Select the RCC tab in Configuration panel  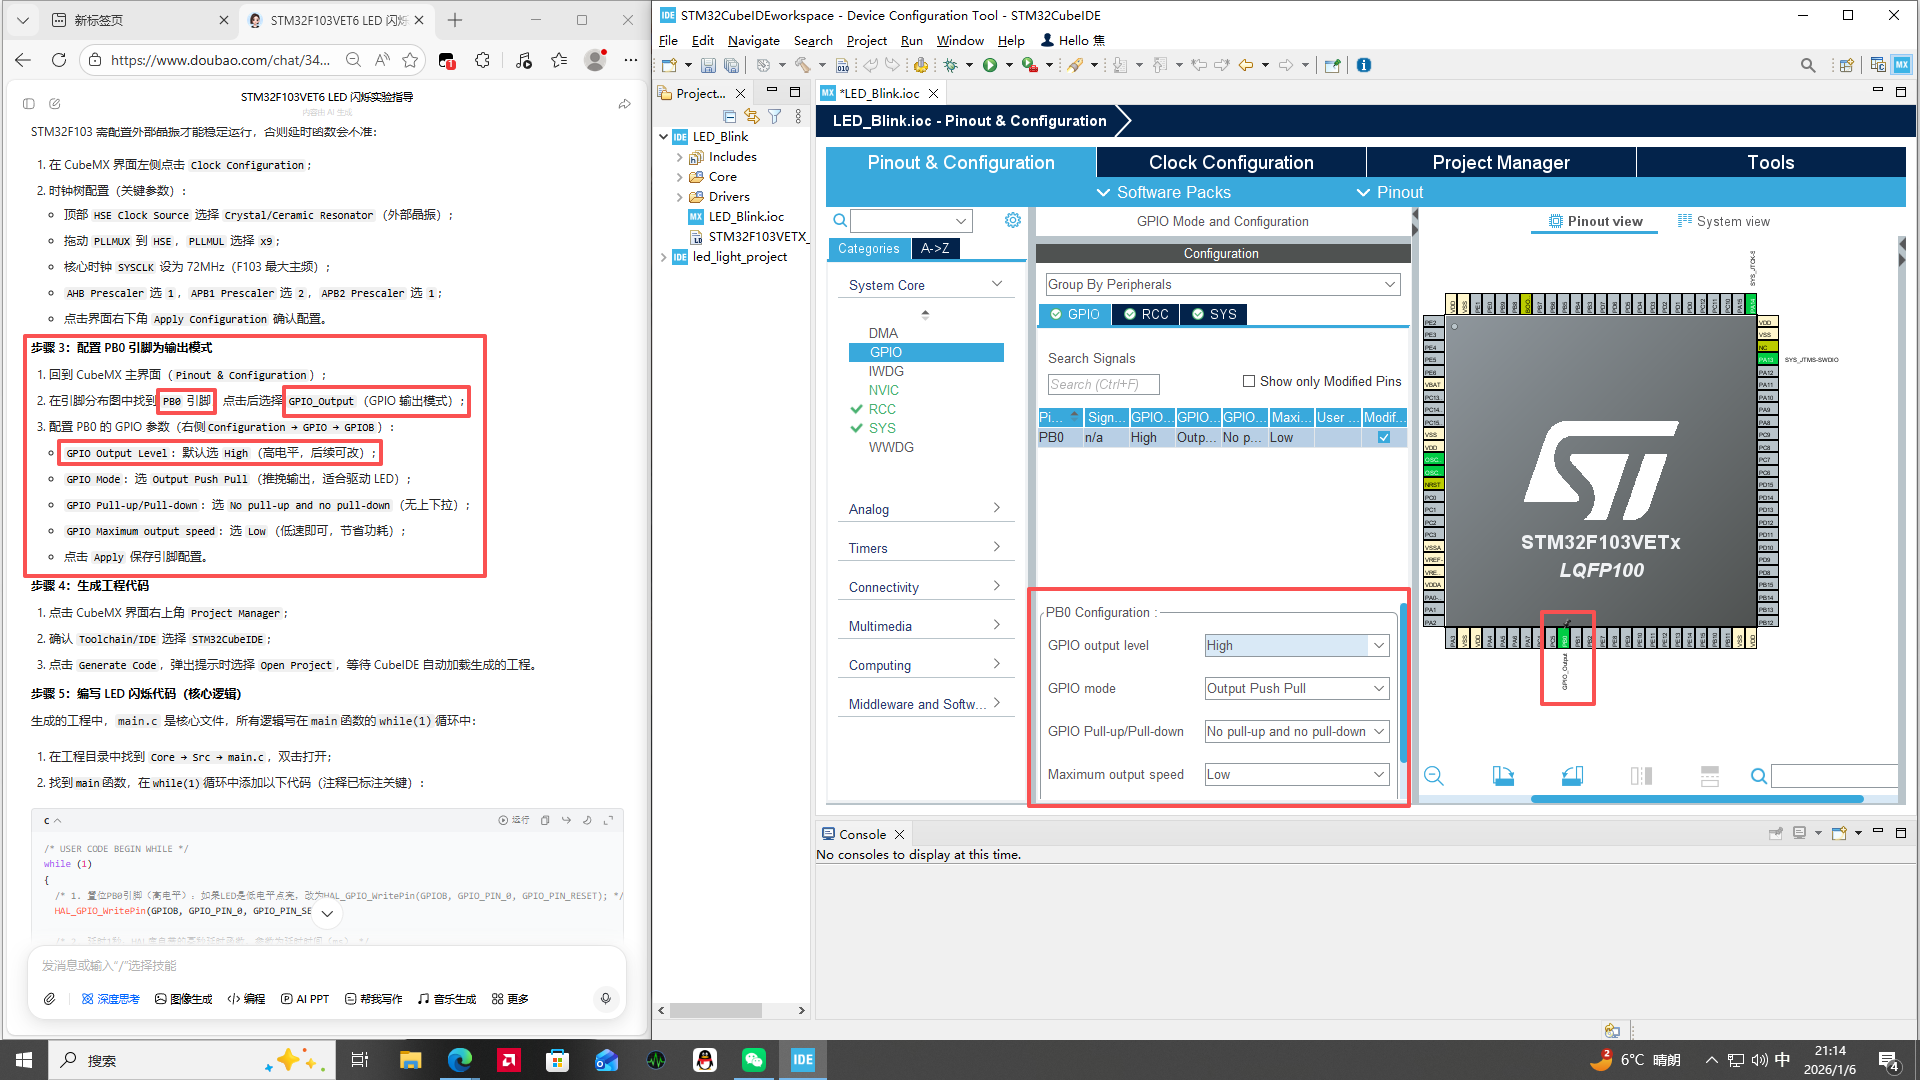1145,314
